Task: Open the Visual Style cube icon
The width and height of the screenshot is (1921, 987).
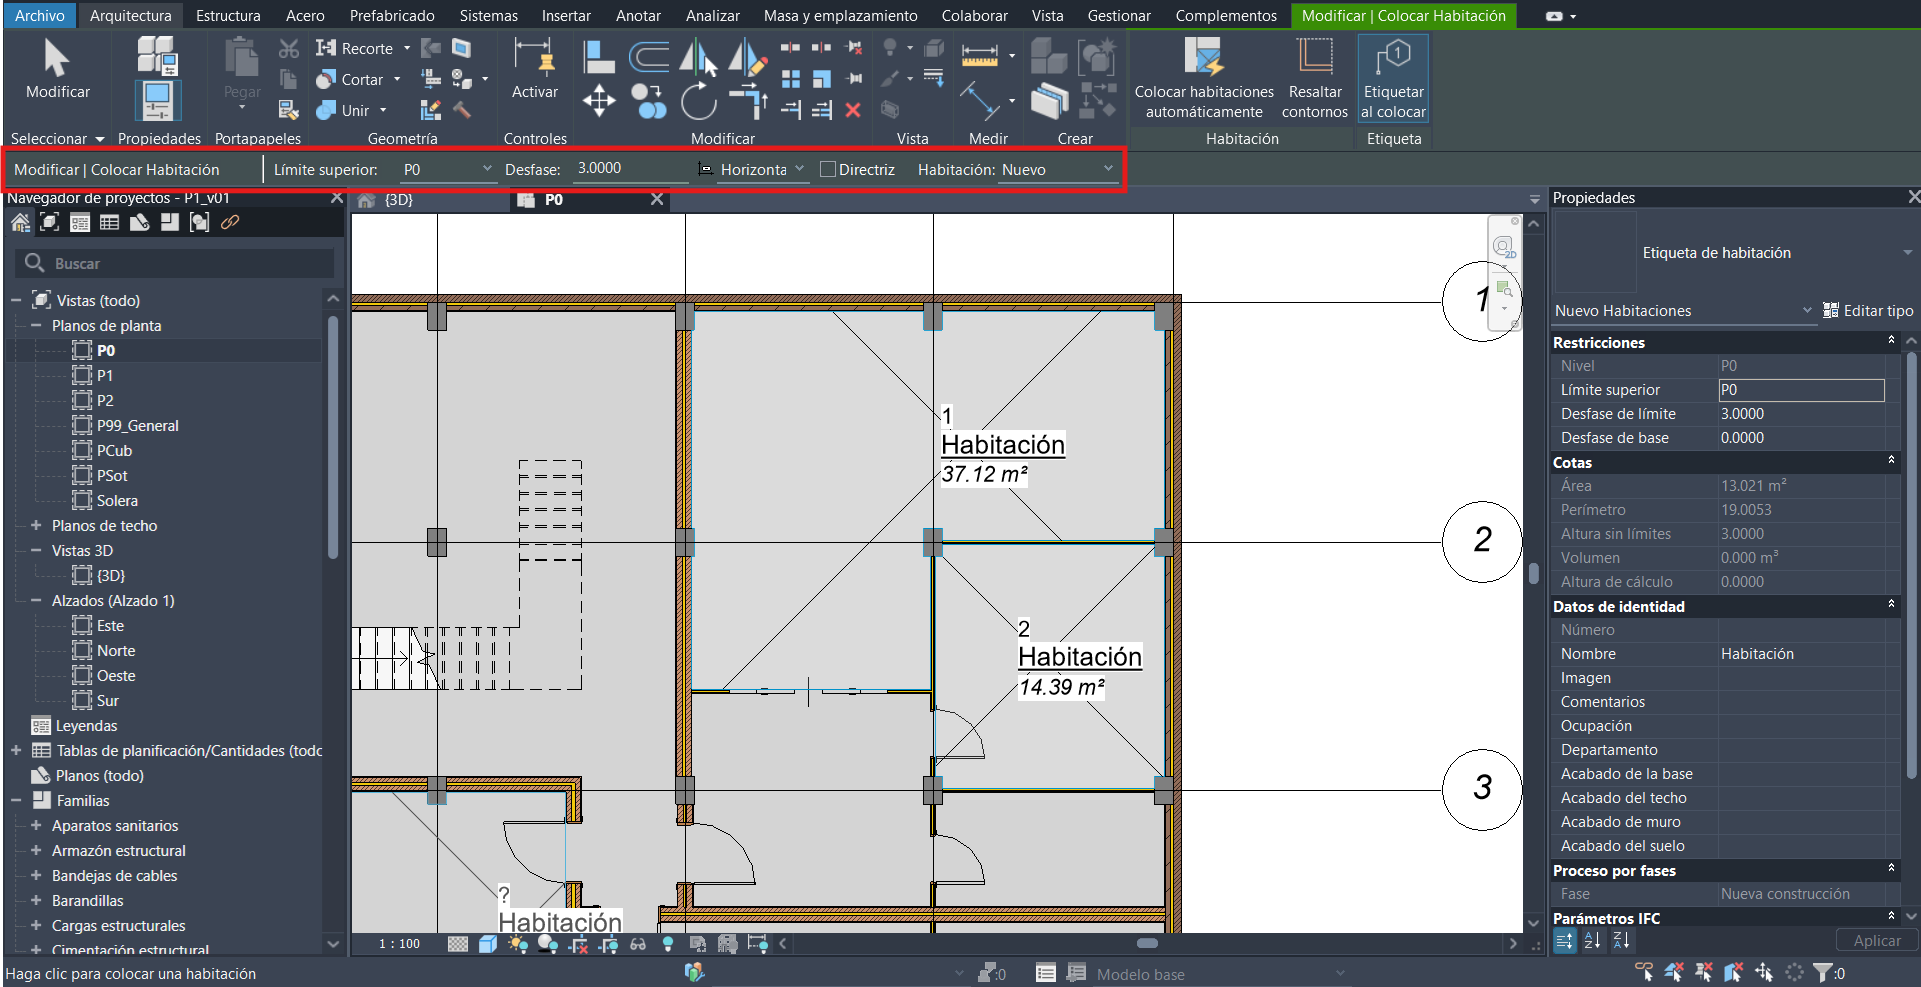Action: point(488,944)
